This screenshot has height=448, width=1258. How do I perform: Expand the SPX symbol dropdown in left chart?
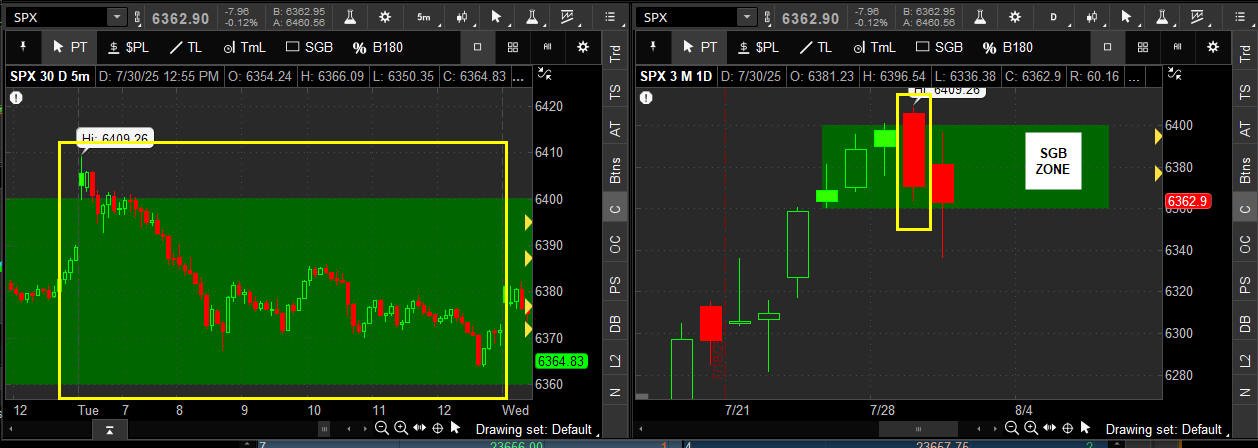(x=116, y=17)
